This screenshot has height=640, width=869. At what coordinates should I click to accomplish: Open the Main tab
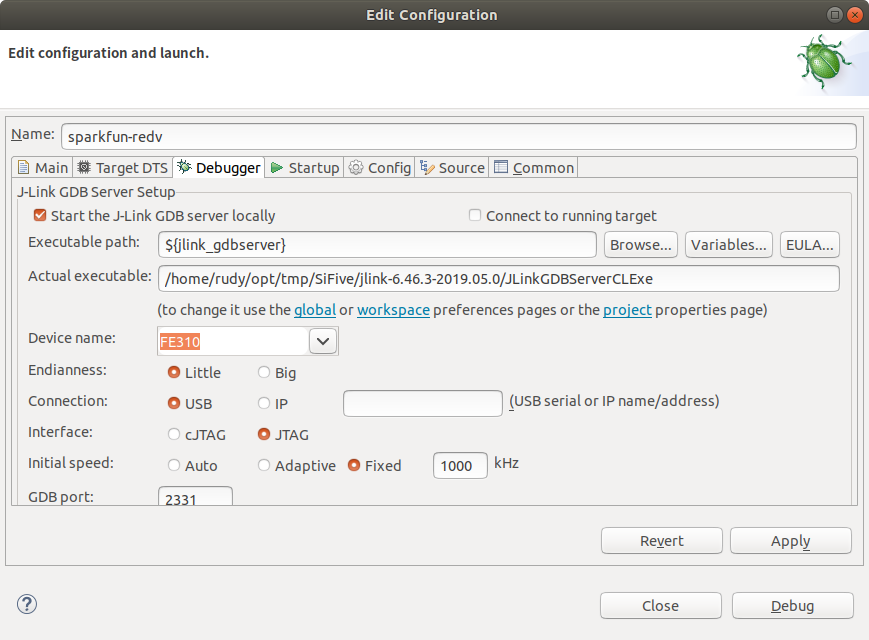43,168
